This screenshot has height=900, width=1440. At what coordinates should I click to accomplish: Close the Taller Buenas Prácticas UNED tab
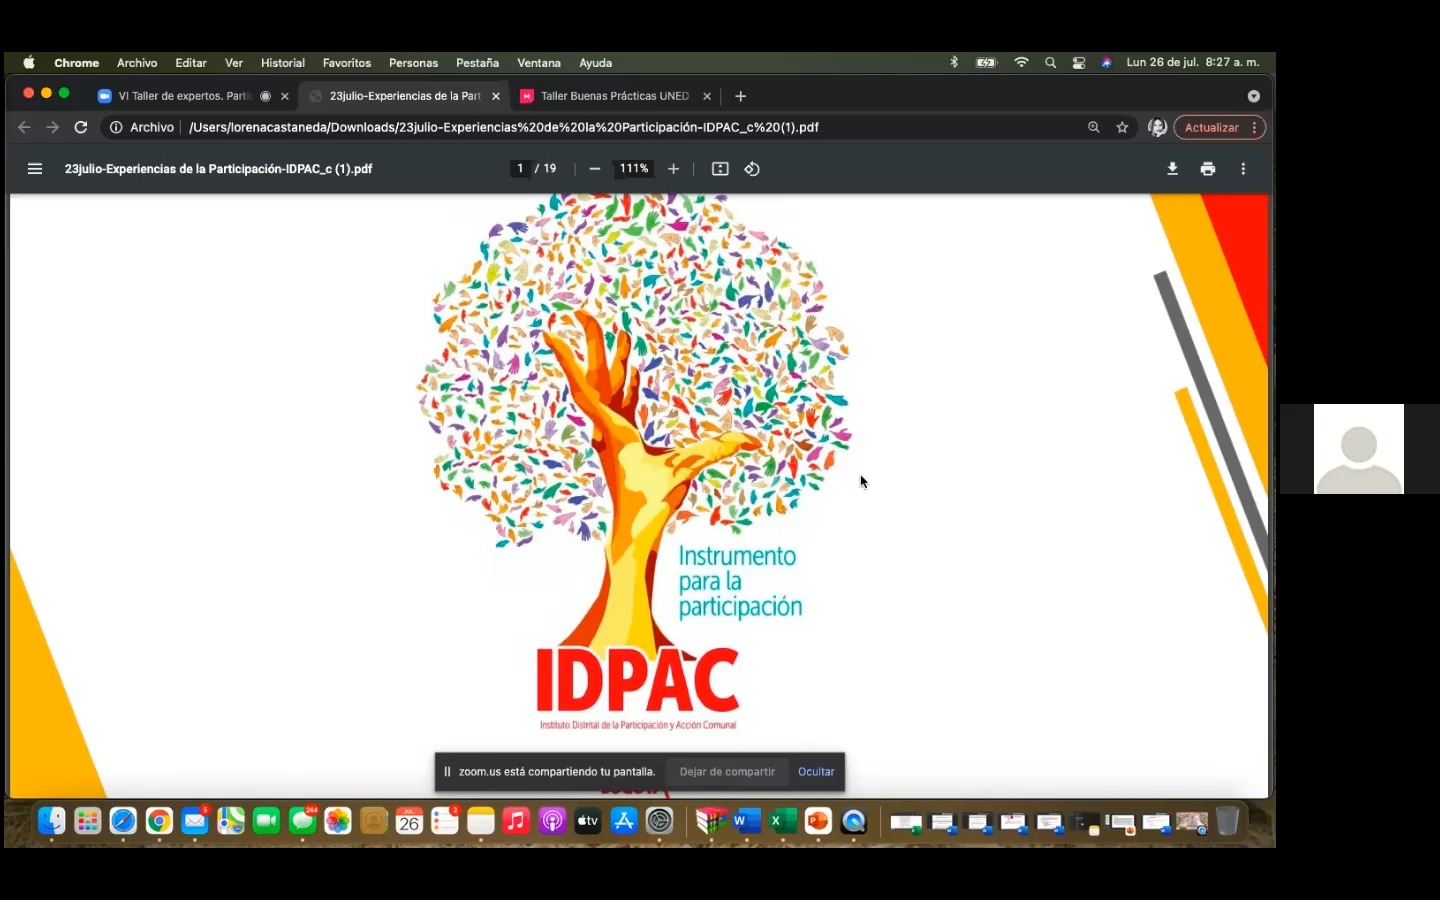point(707,97)
